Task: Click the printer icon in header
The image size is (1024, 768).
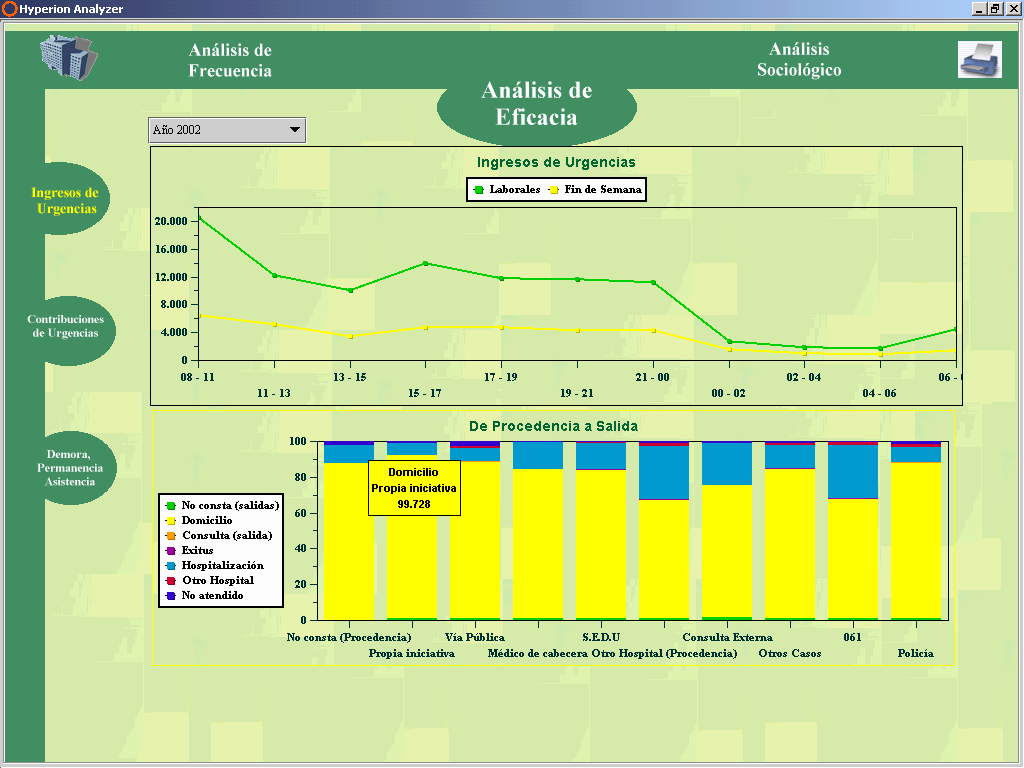Action: pos(979,60)
